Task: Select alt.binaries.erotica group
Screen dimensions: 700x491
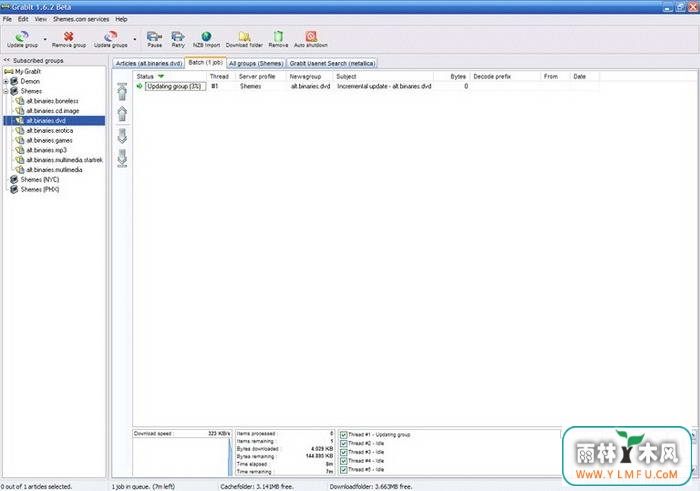Action: pyautogui.click(x=50, y=130)
